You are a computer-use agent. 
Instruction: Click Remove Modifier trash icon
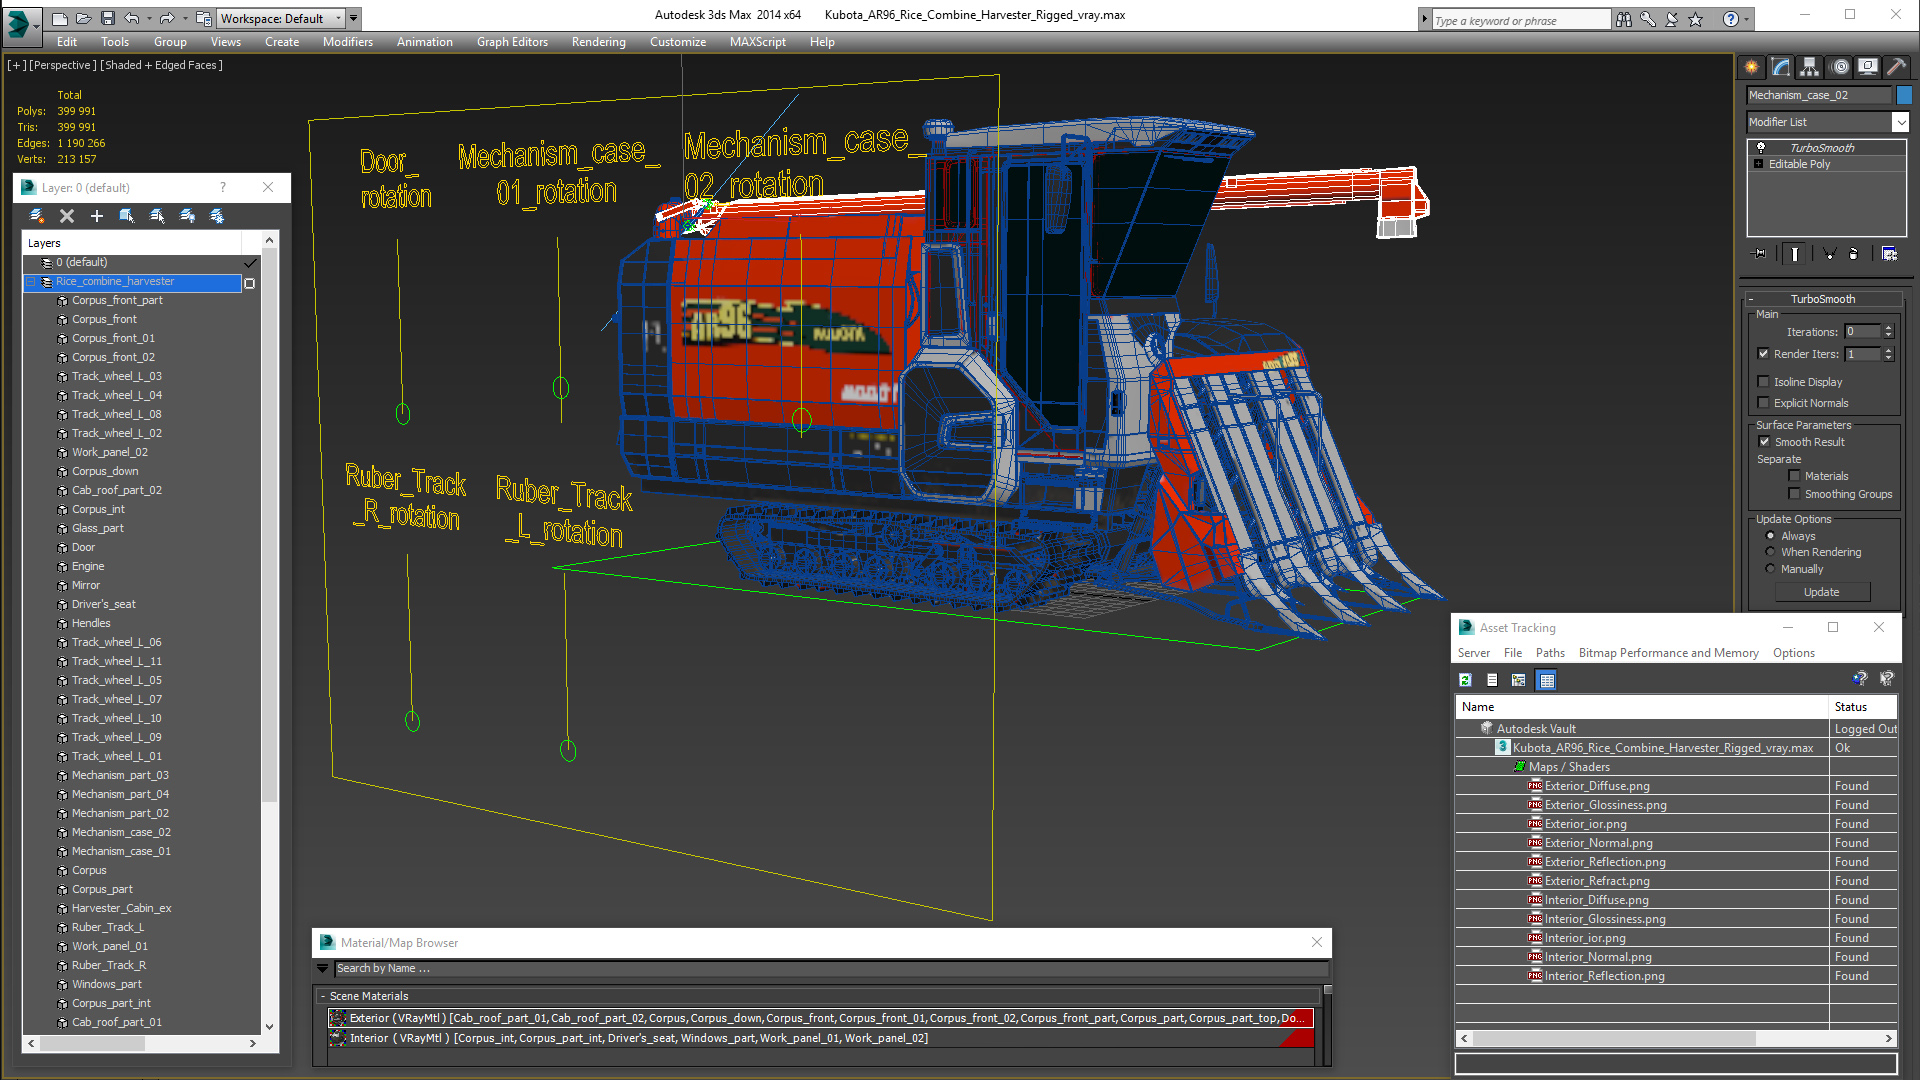point(1853,254)
